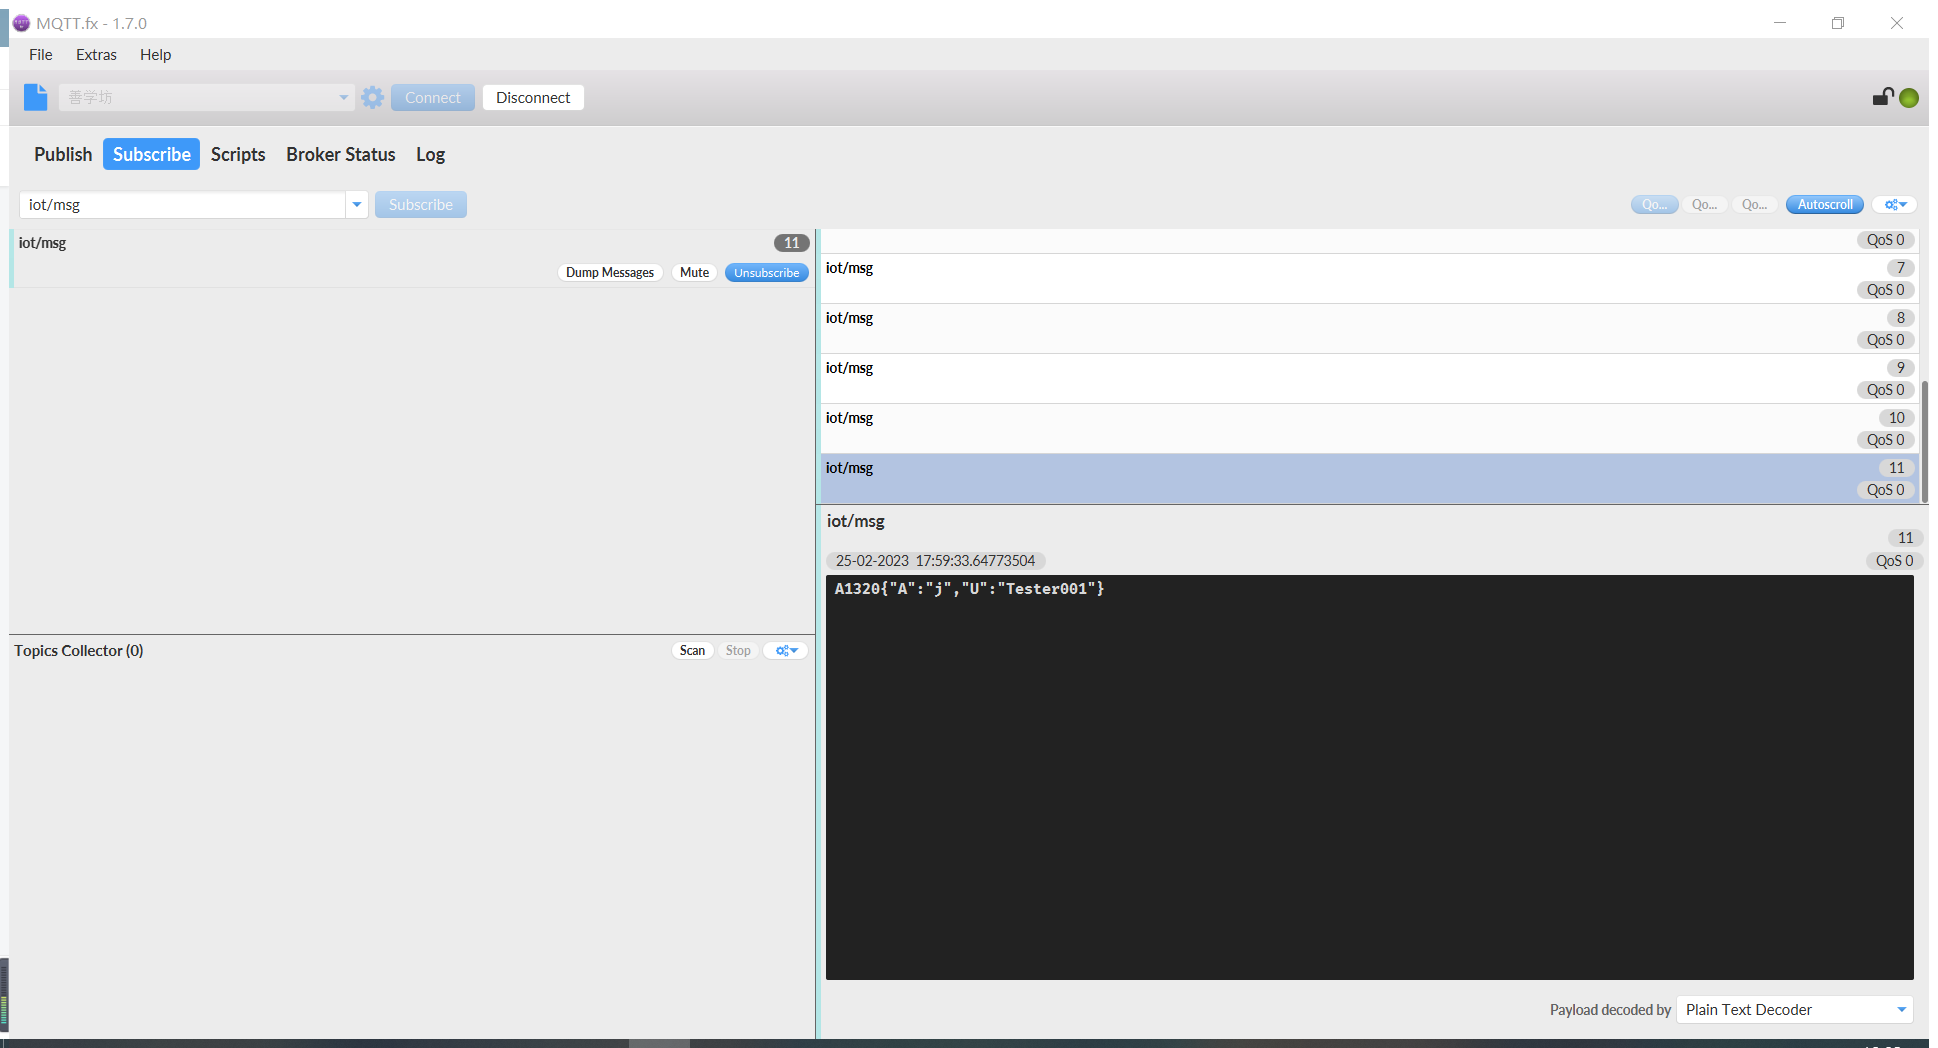Click the message list vertical scrollbar

(x=1924, y=440)
